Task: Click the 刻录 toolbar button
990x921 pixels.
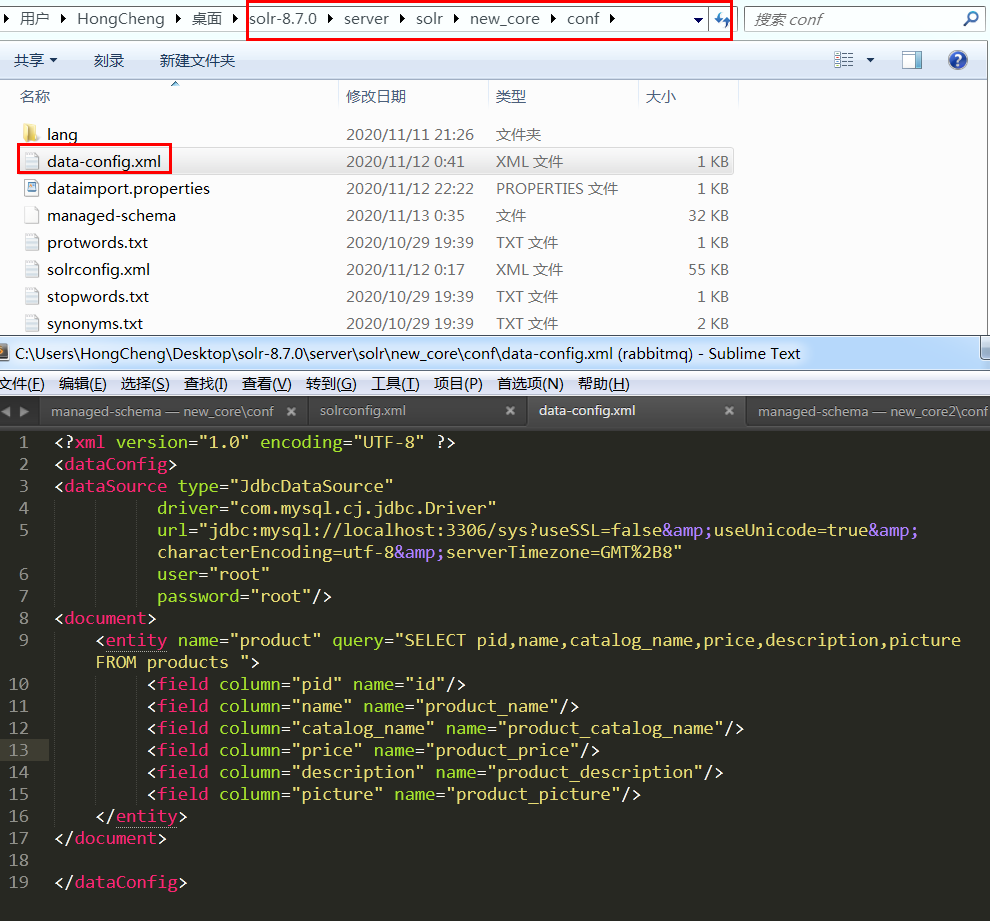Action: point(109,60)
